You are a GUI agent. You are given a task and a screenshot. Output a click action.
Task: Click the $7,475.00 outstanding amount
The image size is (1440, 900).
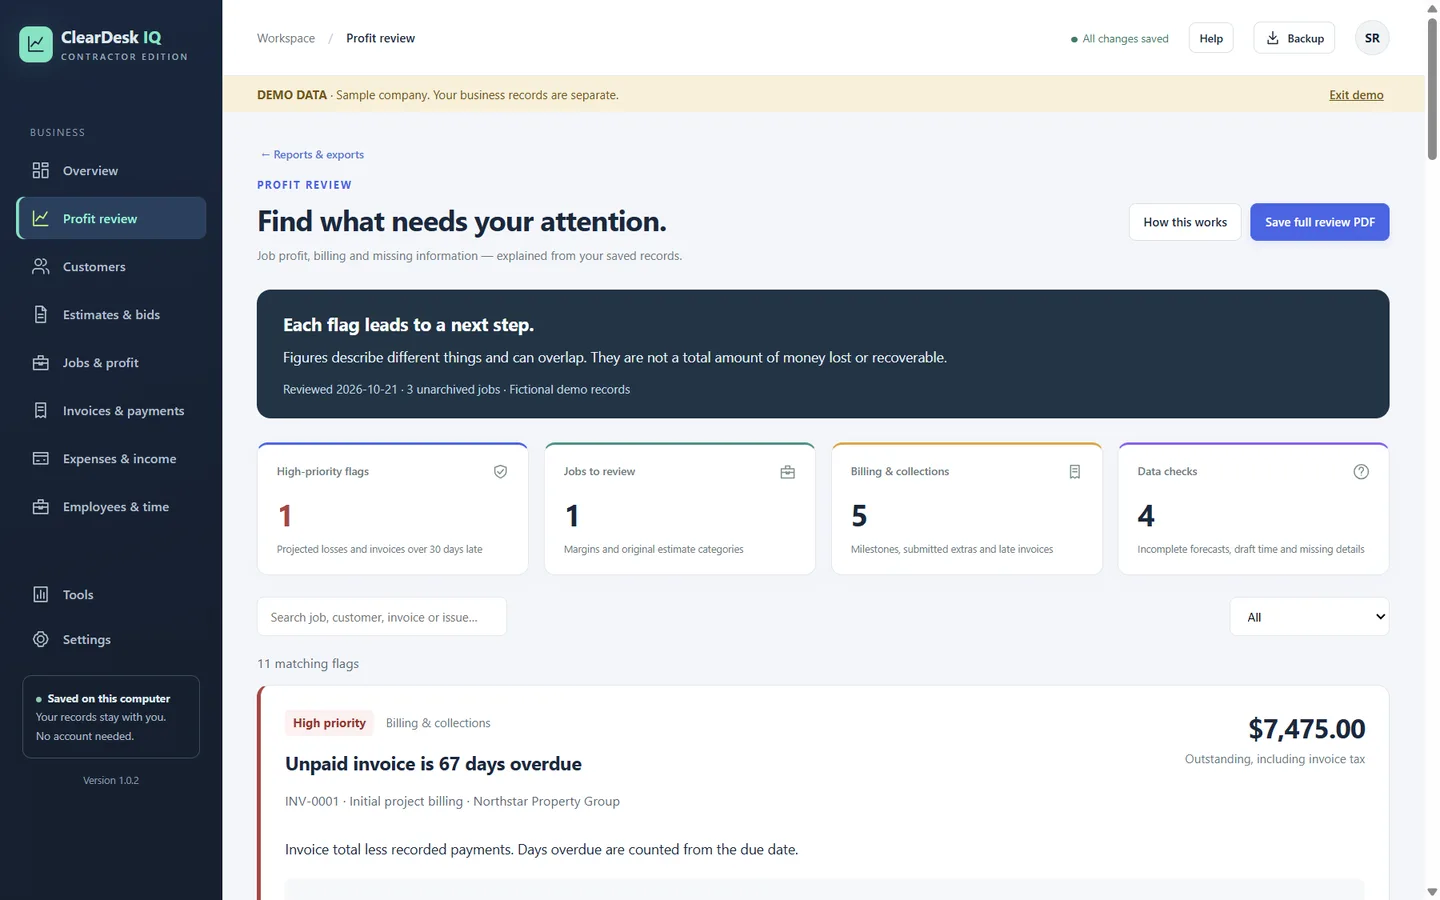[x=1307, y=729]
